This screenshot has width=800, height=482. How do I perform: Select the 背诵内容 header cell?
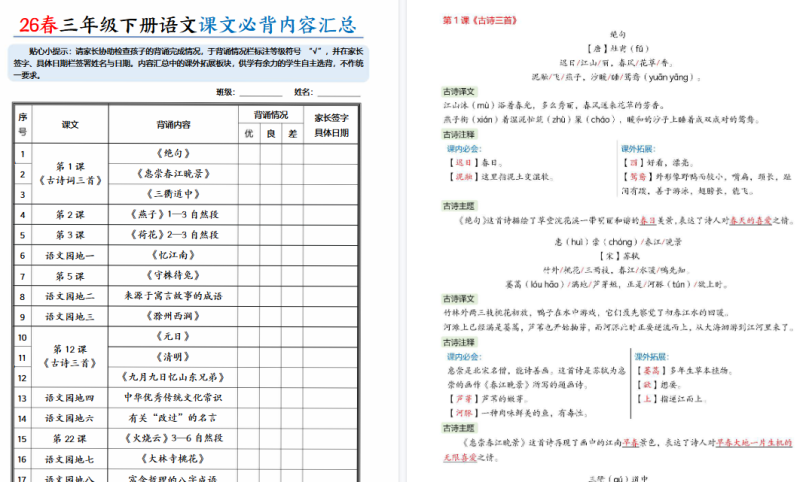173,124
